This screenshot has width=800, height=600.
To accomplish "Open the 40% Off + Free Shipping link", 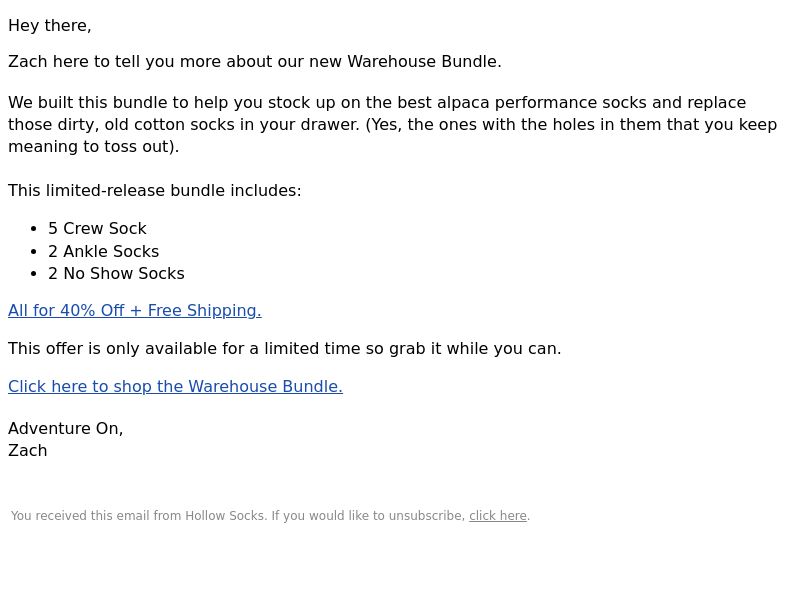I will point(135,310).
